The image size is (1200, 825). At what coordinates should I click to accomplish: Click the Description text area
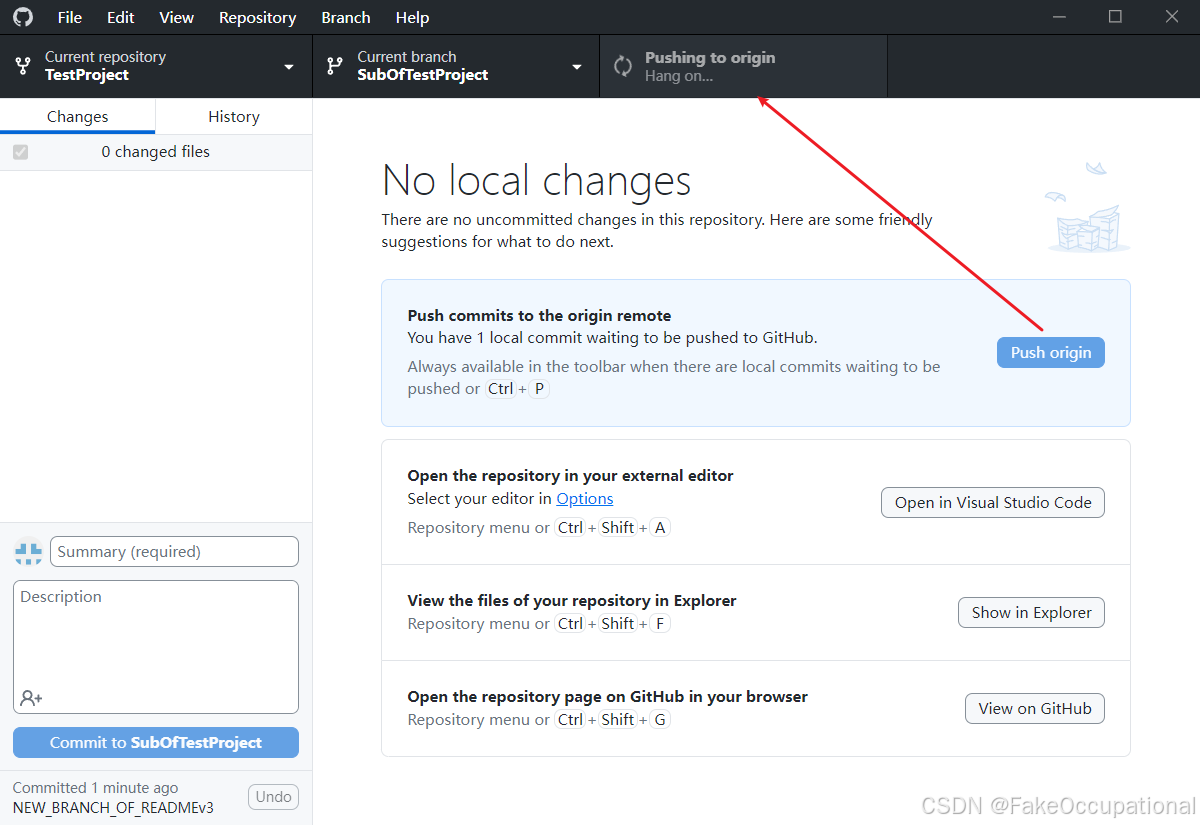point(156,647)
